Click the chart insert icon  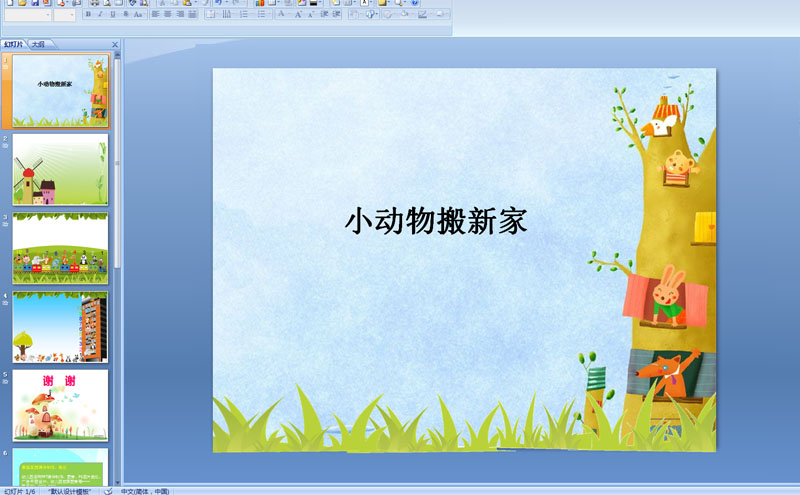[x=260, y=3]
